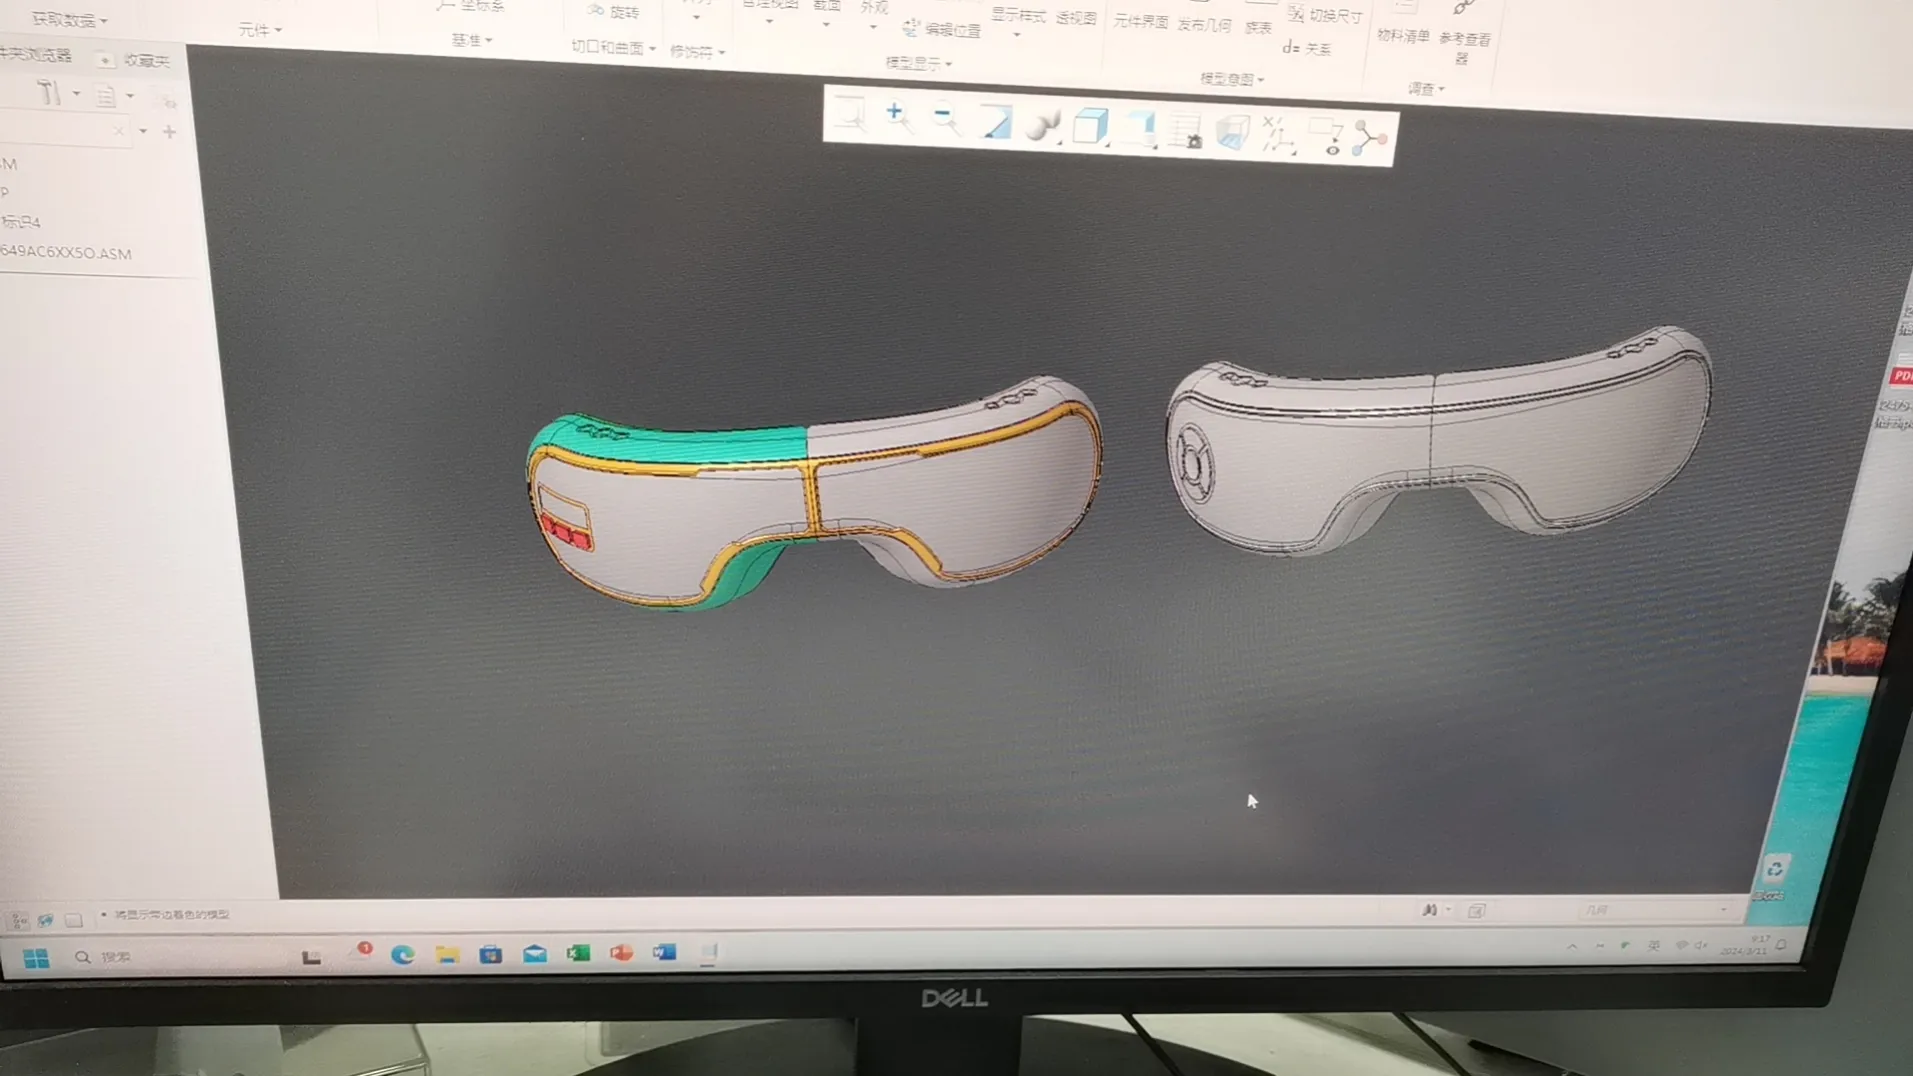Open Microsoft Edge from taskbar
Viewport: 1913px width, 1076px height.
402,955
